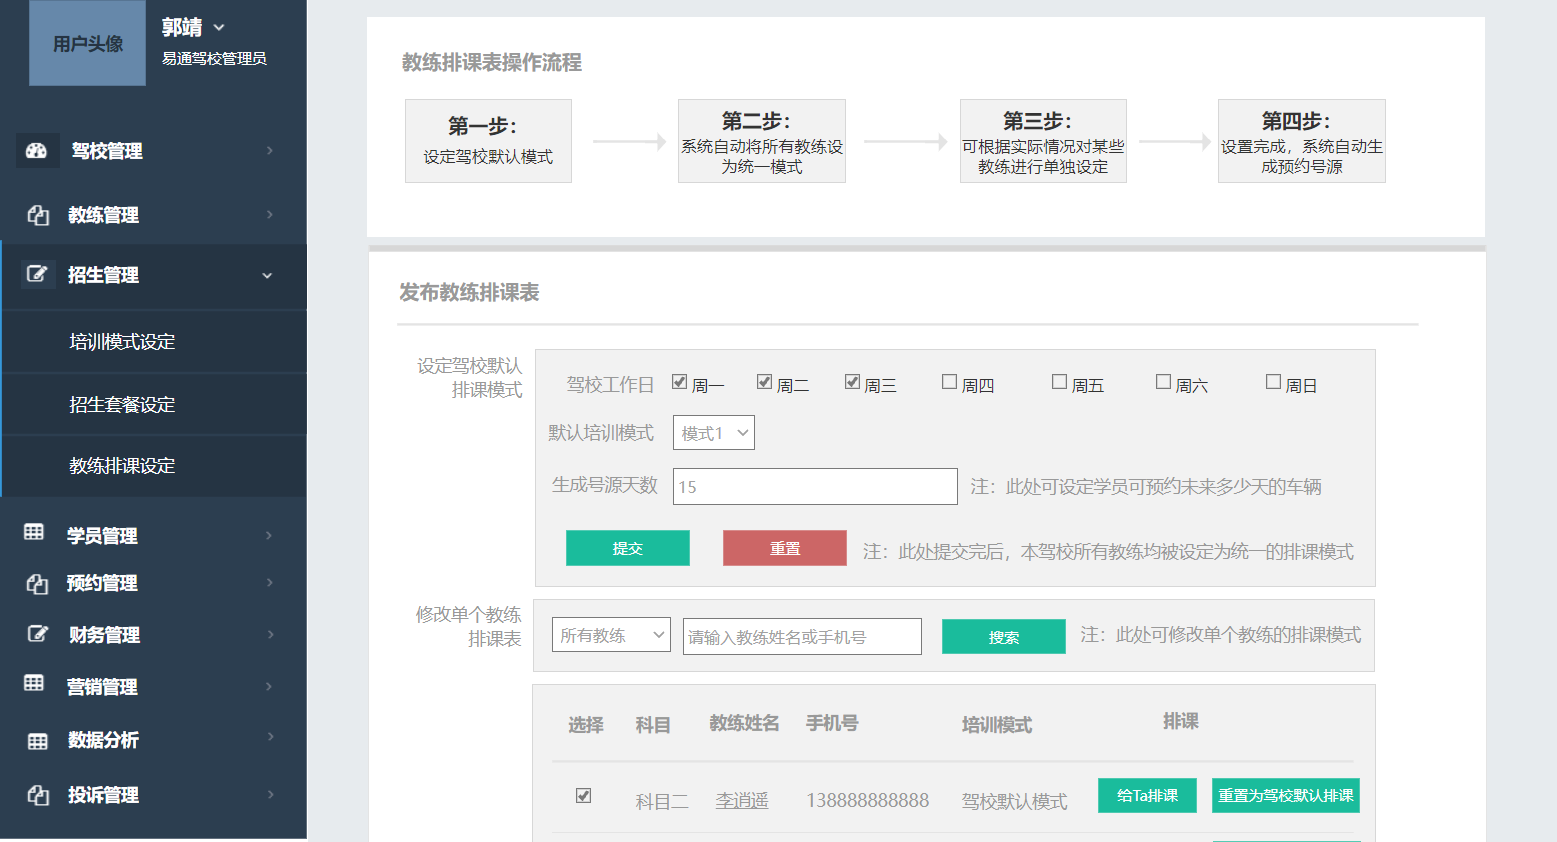Open the 所有教练 filter dropdown
The image size is (1557, 842).
611,635
